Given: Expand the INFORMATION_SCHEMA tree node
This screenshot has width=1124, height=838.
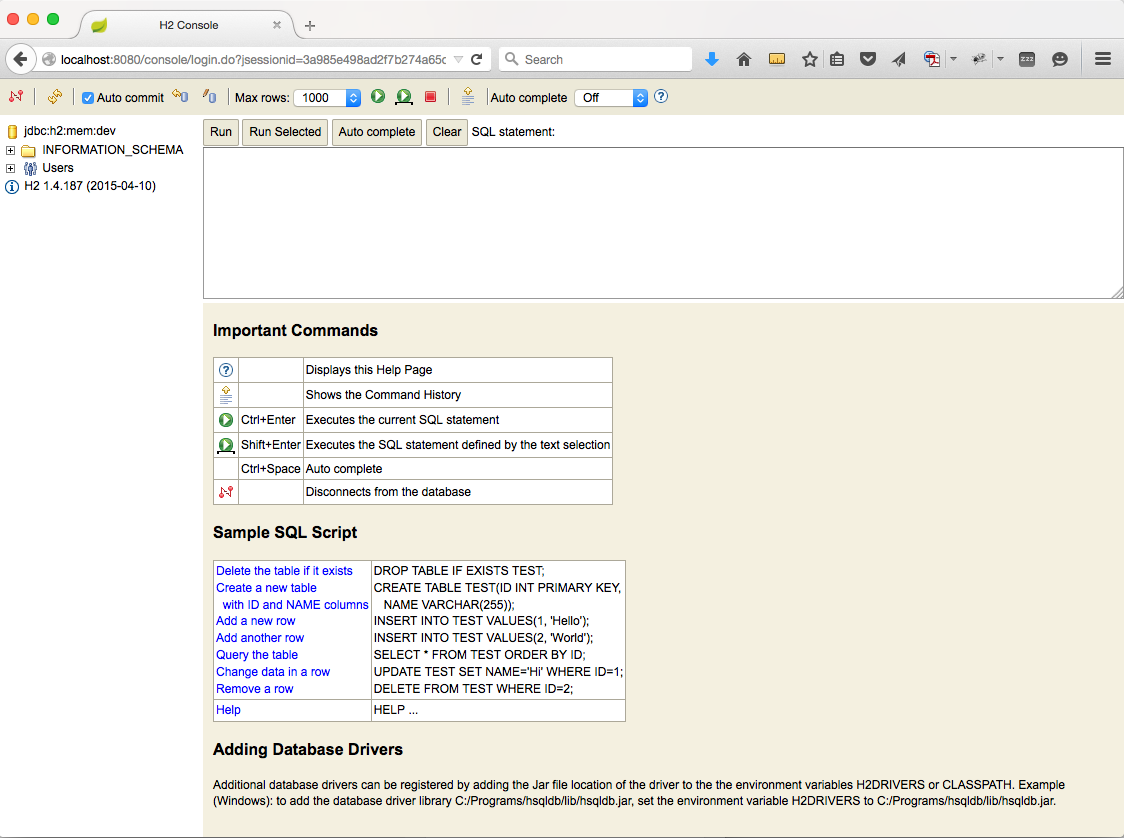Looking at the screenshot, I should coord(8,149).
